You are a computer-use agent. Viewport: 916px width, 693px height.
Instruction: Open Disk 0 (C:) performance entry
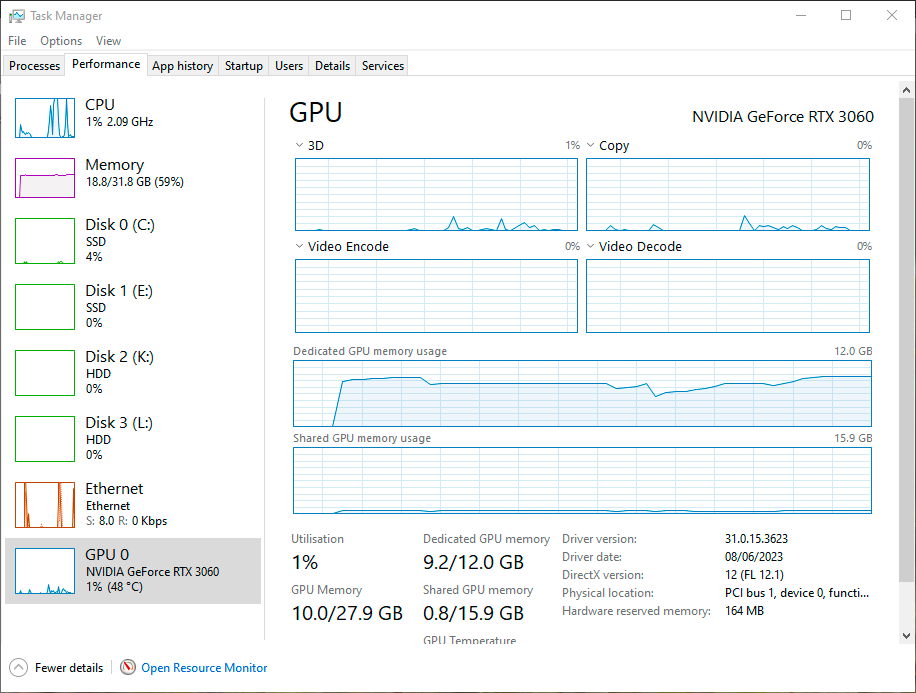[133, 241]
